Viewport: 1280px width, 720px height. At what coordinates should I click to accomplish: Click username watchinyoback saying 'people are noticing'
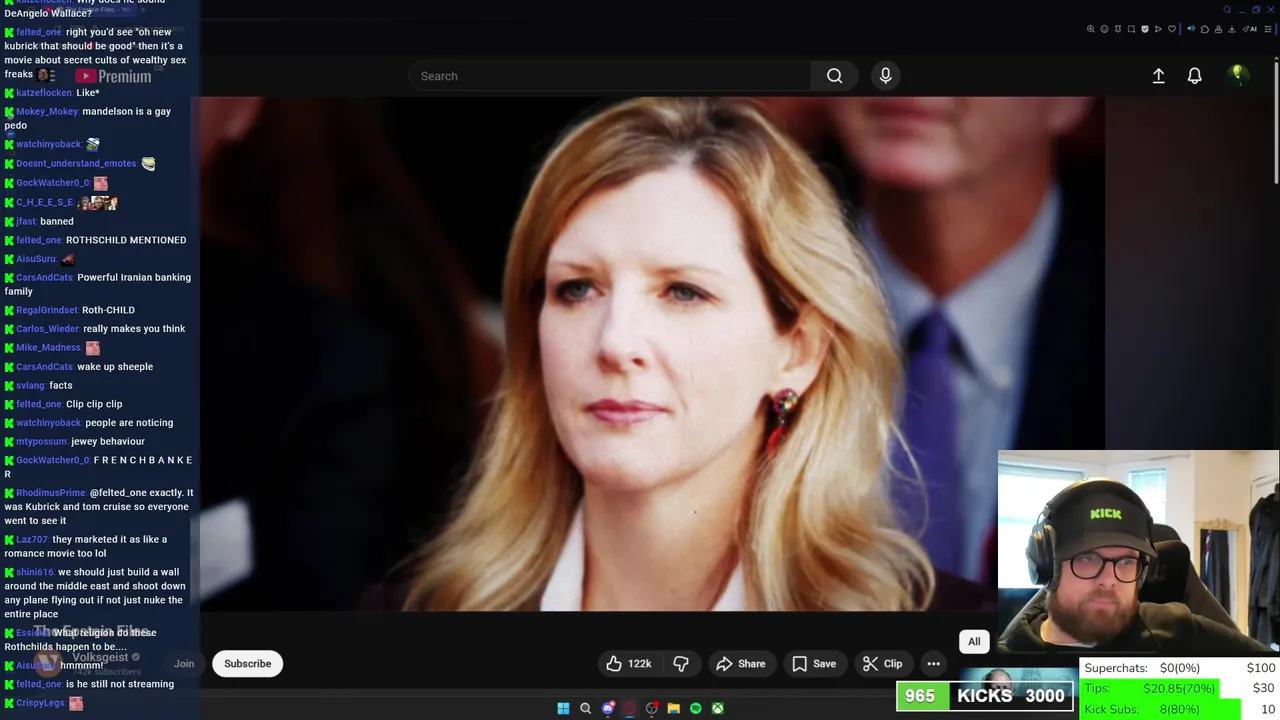point(48,423)
